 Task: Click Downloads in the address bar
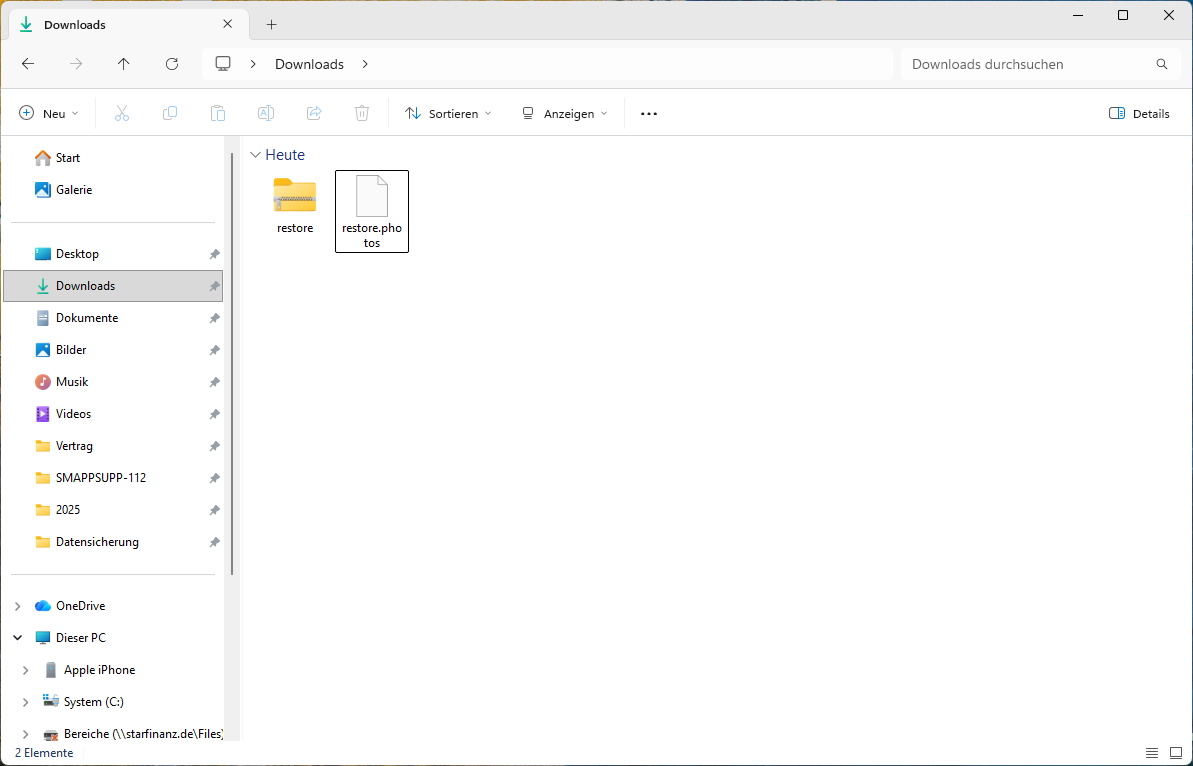(x=309, y=64)
